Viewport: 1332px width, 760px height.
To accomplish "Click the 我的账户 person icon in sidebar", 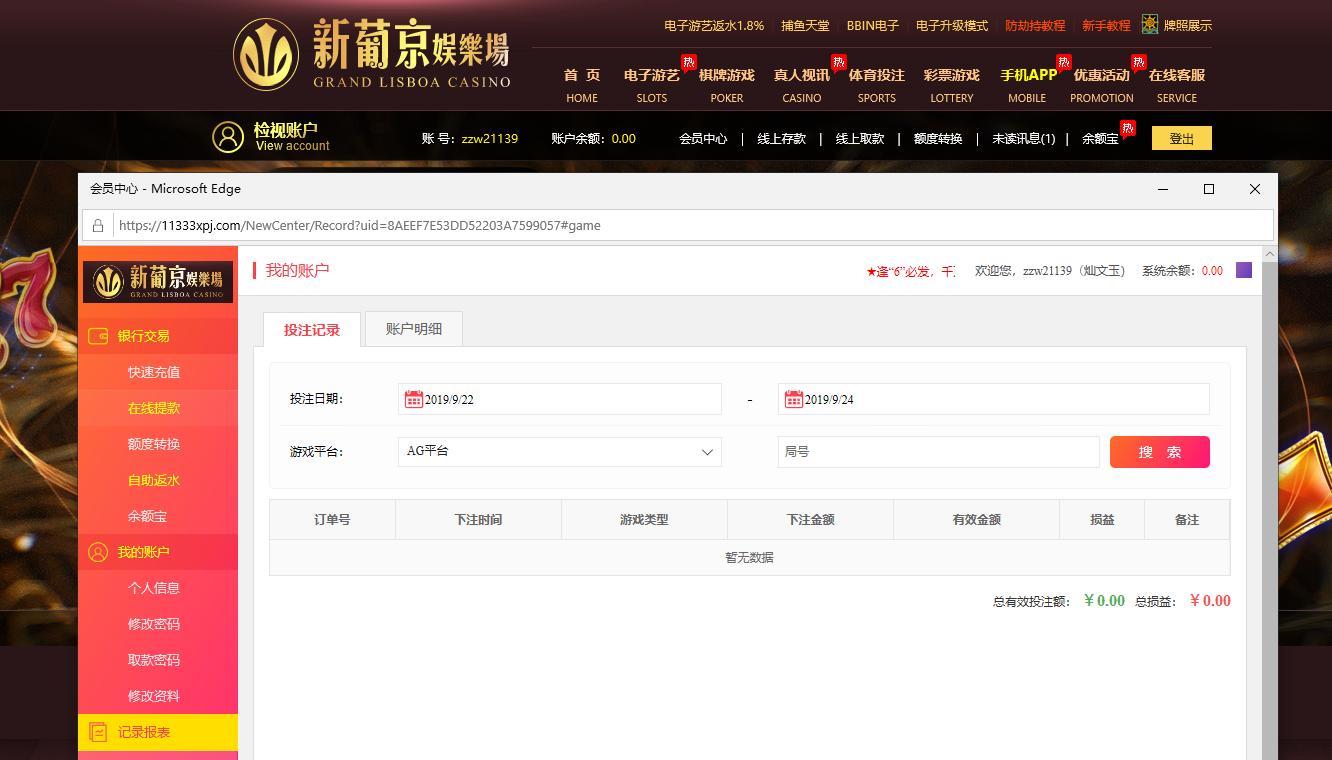I will tap(98, 552).
